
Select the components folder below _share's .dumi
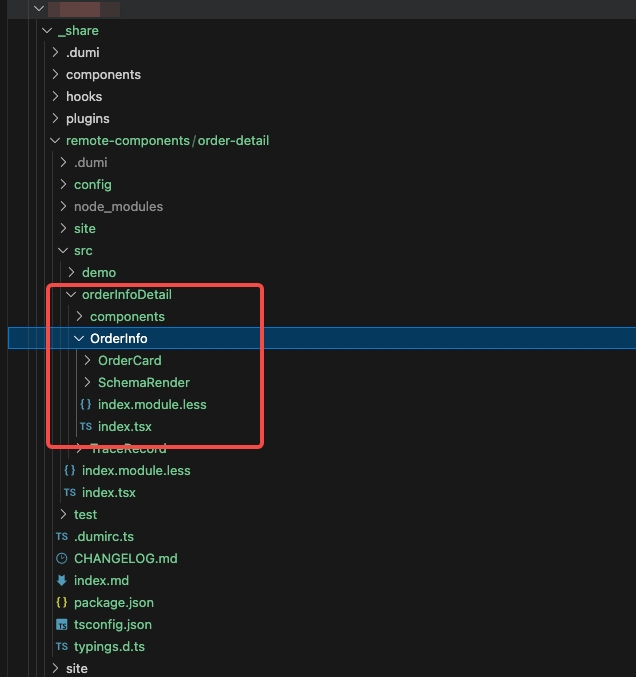coord(103,74)
